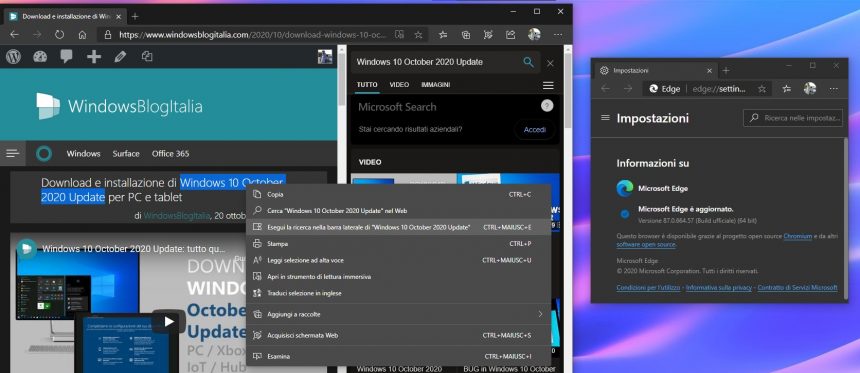
Task: Choose Esegui la ricerca nella barra laterale
Action: 398,227
